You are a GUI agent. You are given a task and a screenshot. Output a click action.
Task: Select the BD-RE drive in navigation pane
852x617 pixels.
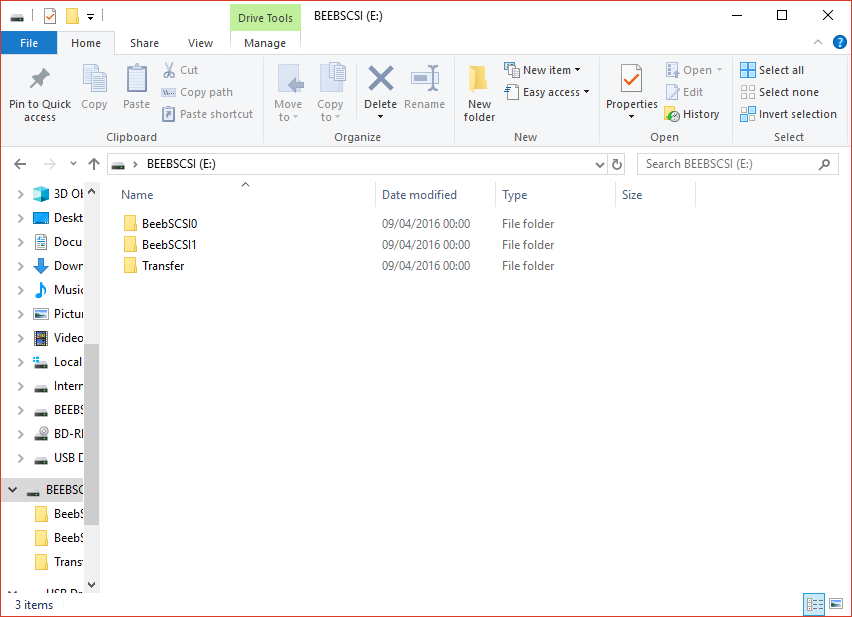click(x=57, y=433)
